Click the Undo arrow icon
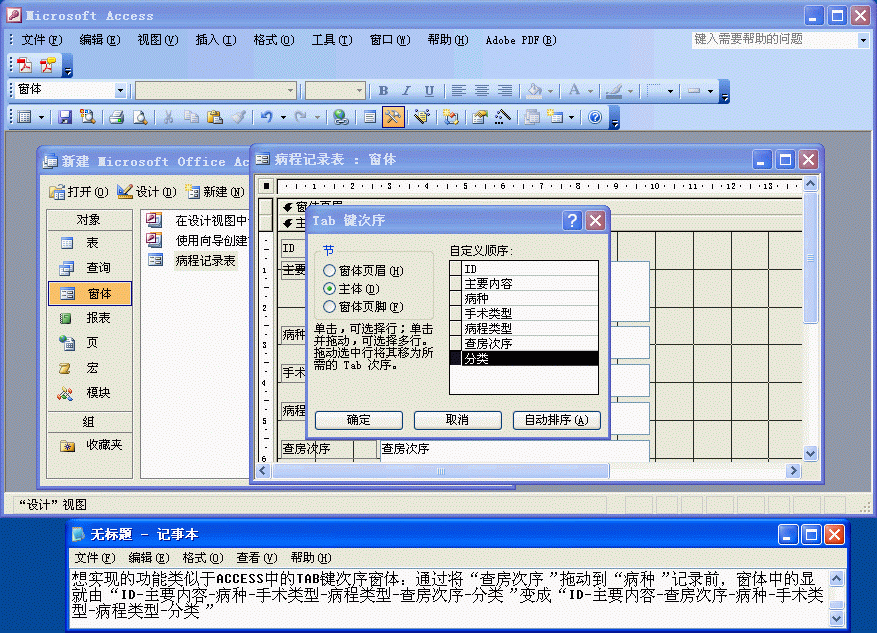Viewport: 877px width, 633px height. (x=266, y=117)
